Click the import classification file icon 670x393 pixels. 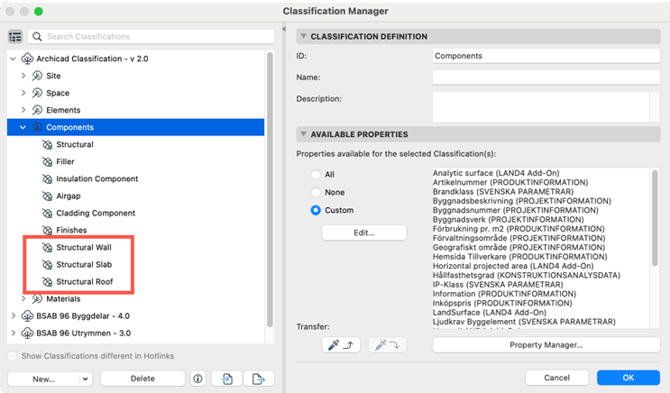click(x=227, y=378)
